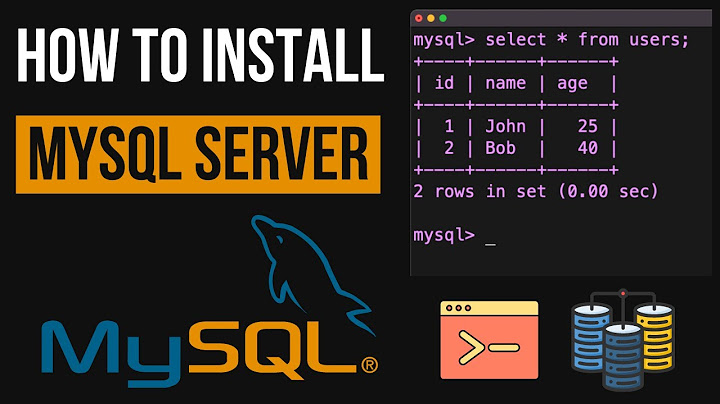Click the terminal prompt icon
Screen dimensions: 720x404
489,340
